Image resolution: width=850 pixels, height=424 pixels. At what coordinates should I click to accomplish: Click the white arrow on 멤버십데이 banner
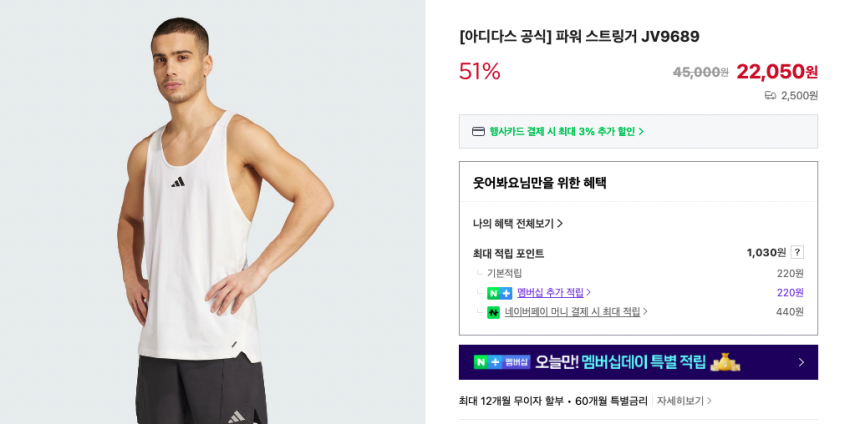802,362
